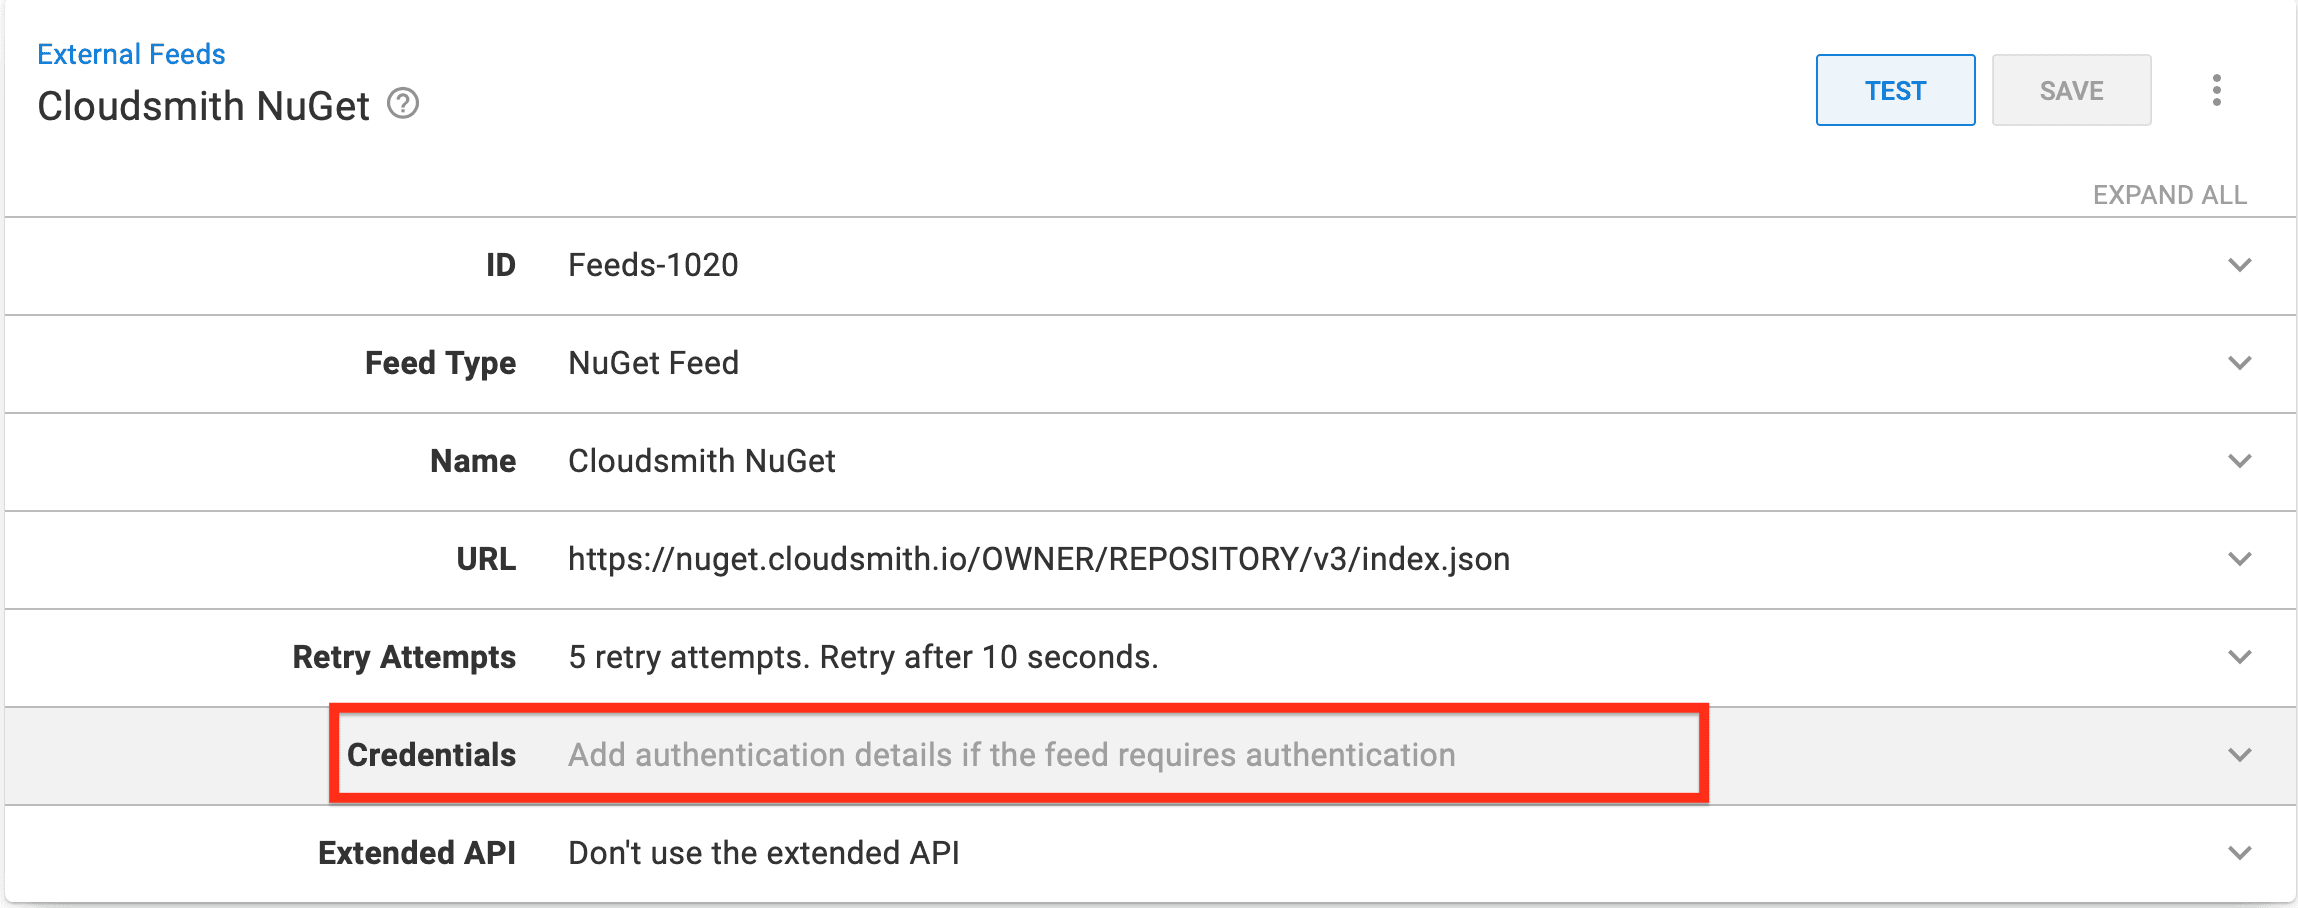Viewport: 2298px width, 908px height.
Task: Click the retry attempts summary text
Action: (863, 657)
